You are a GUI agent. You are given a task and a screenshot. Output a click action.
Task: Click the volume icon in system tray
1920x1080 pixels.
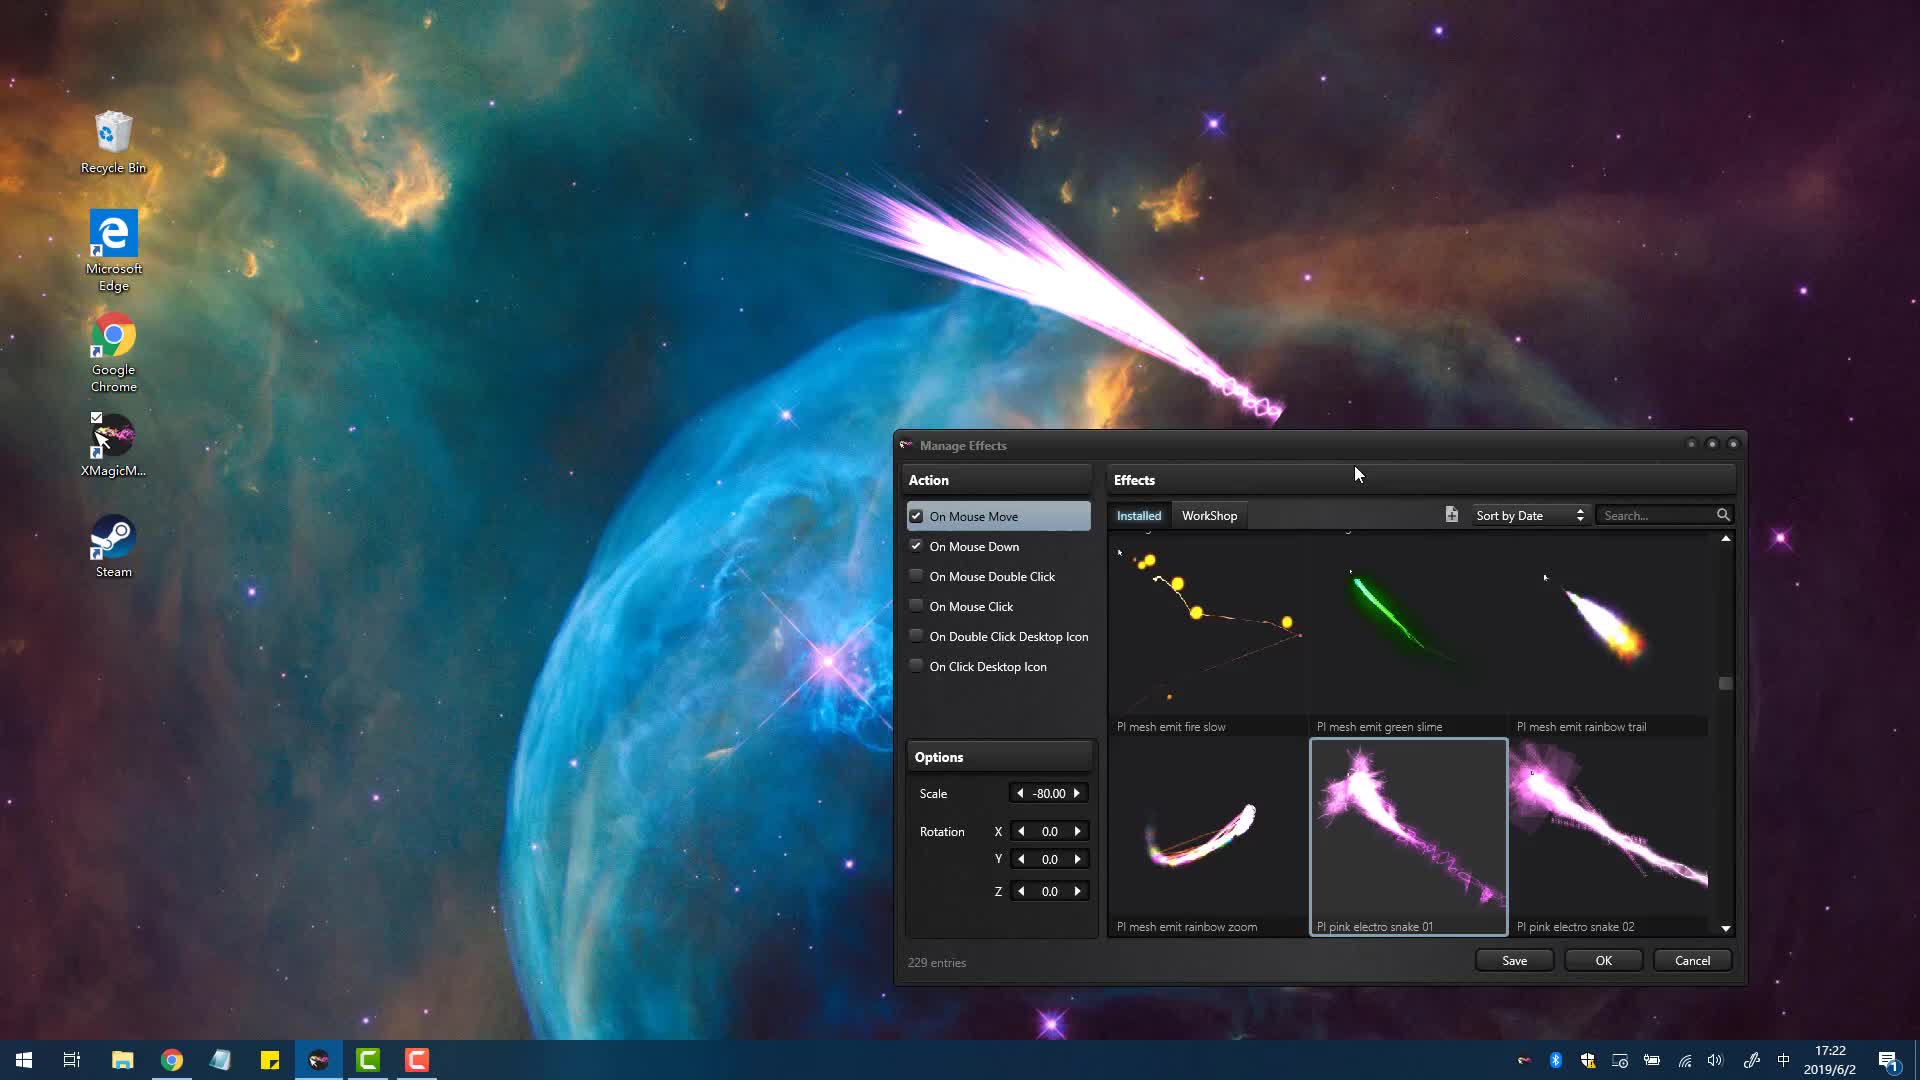(x=1715, y=1061)
